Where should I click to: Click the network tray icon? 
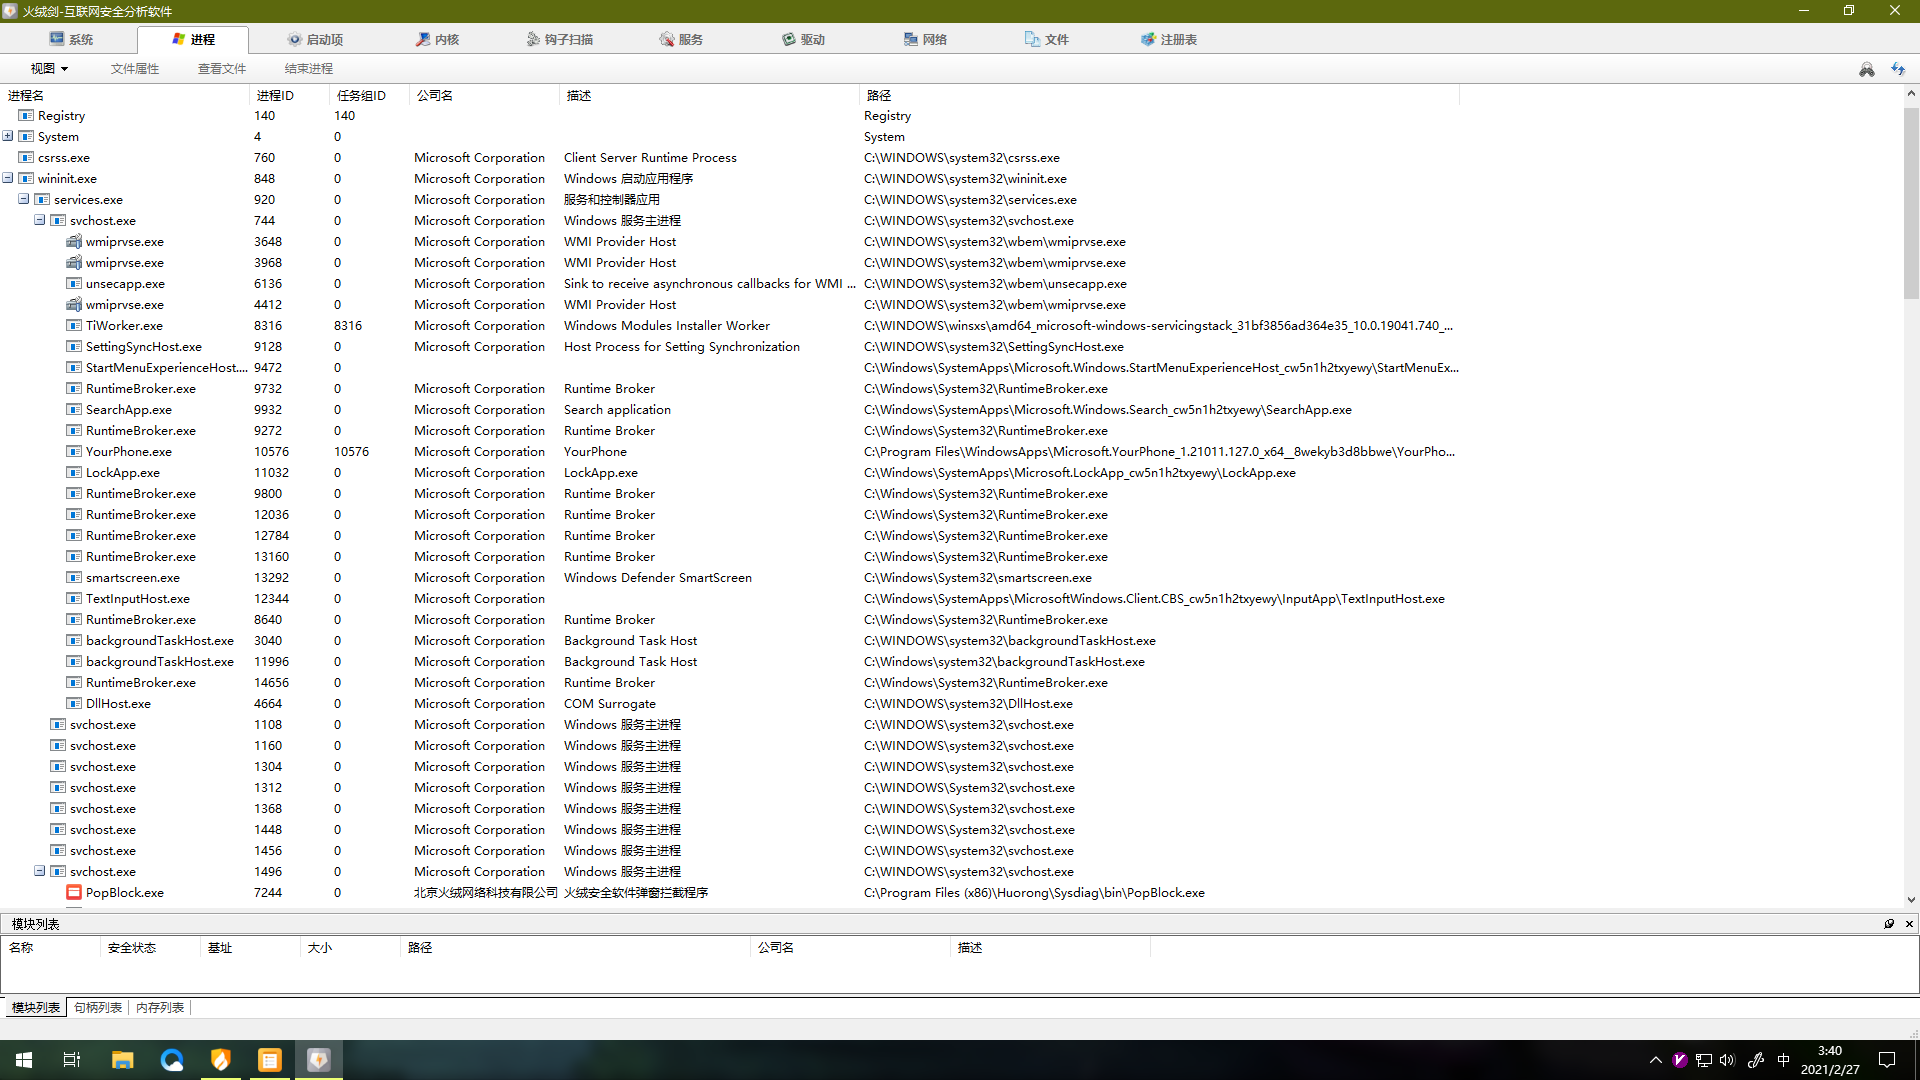tap(1704, 1060)
